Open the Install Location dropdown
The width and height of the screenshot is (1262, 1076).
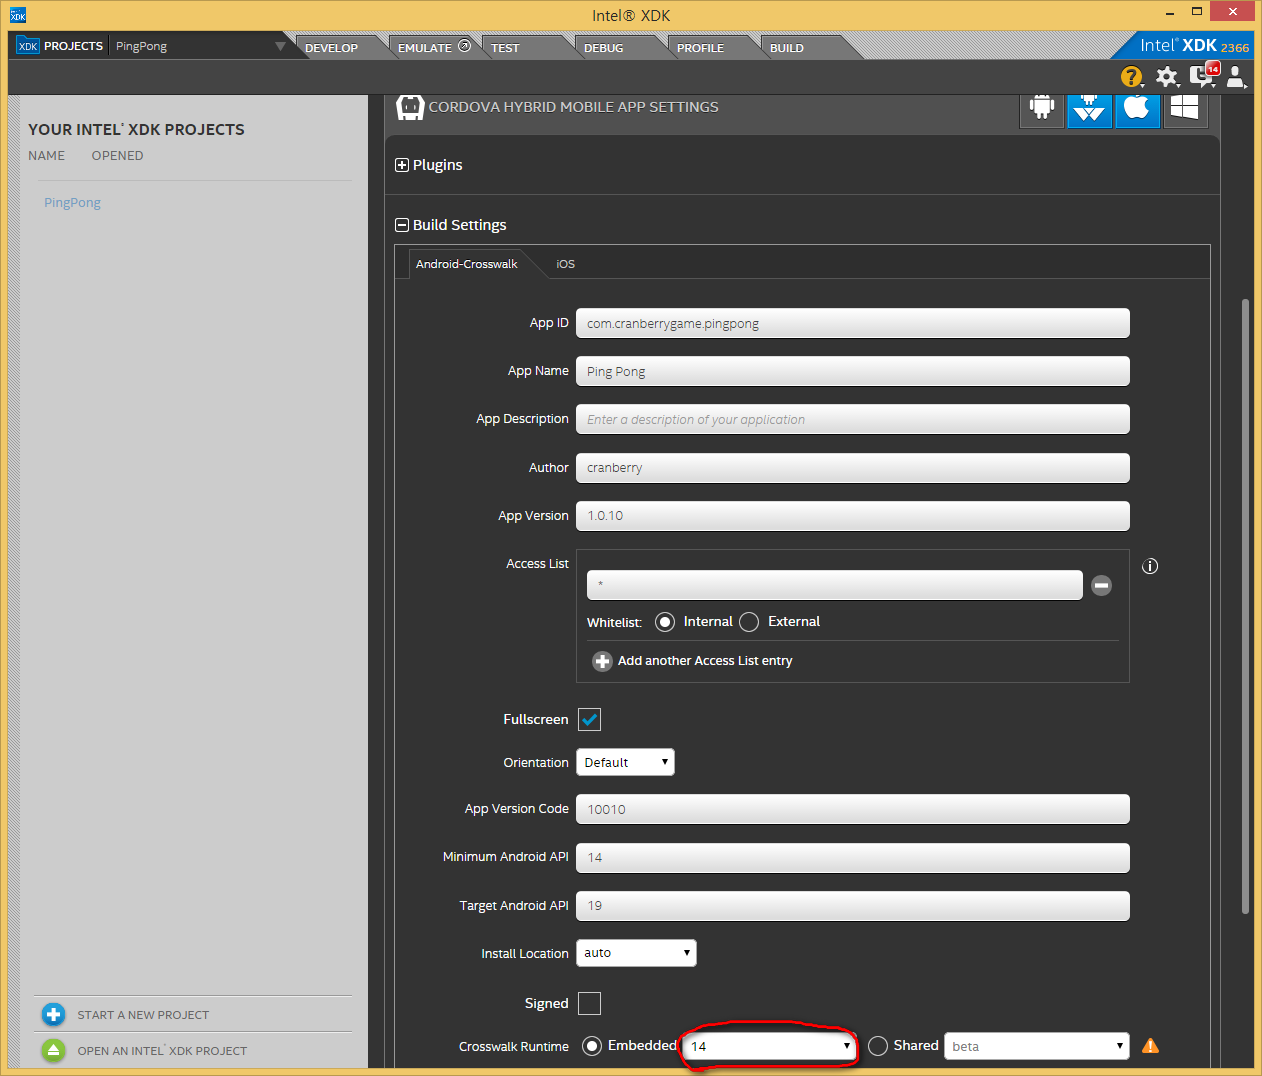click(636, 953)
